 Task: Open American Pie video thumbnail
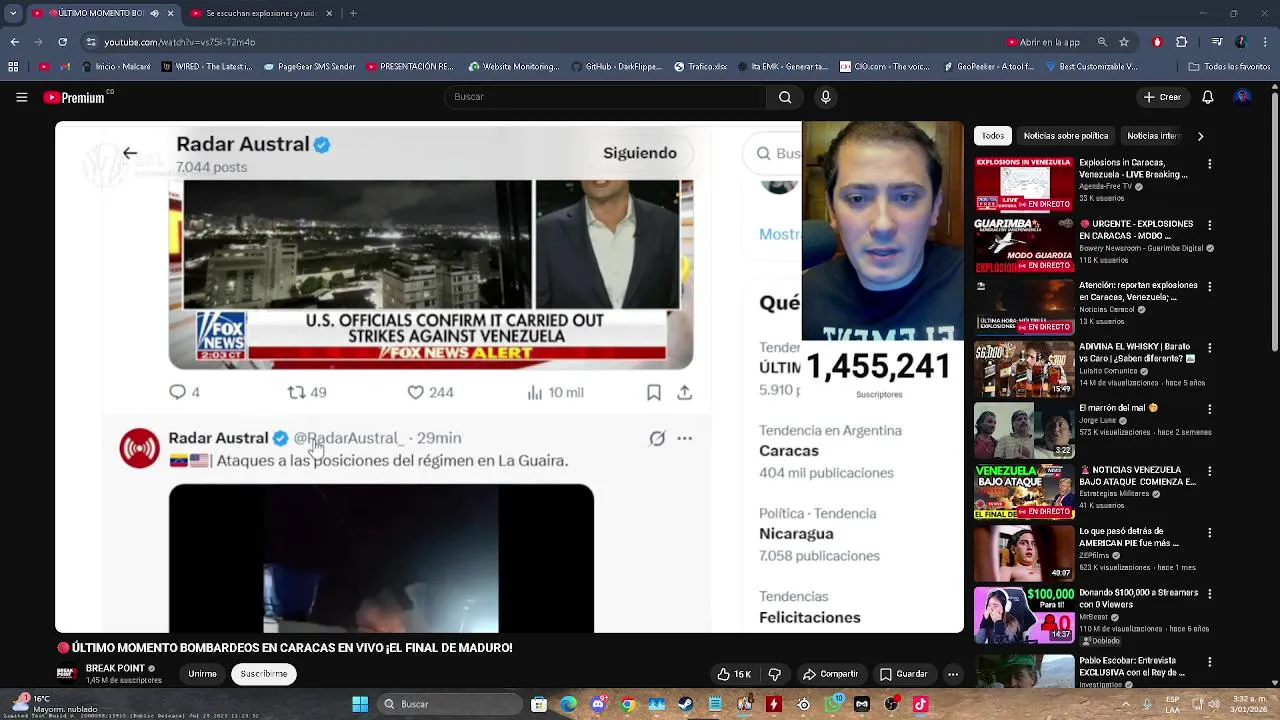(x=1024, y=554)
